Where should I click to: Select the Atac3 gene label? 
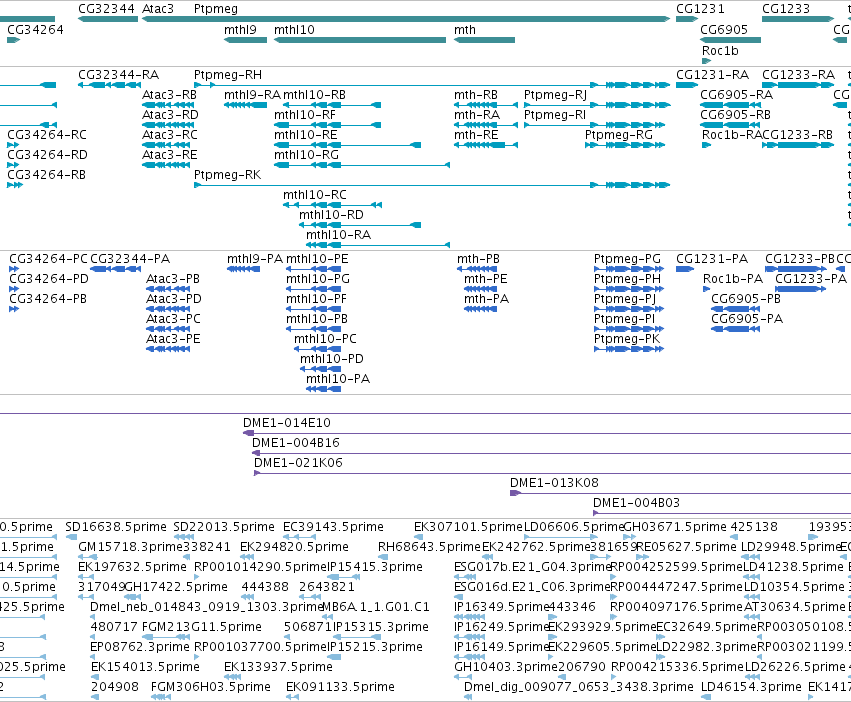[x=158, y=9]
